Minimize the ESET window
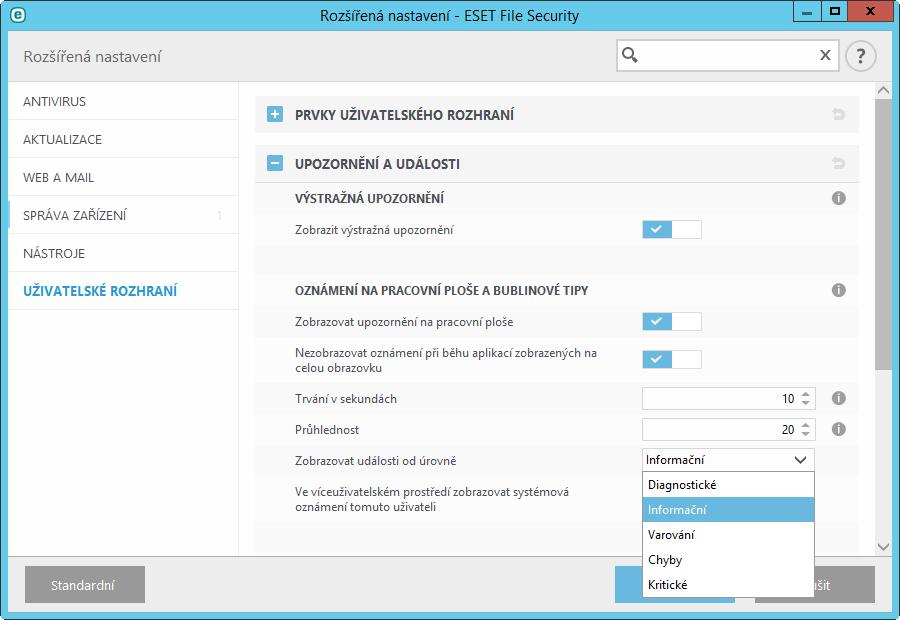 click(x=806, y=11)
